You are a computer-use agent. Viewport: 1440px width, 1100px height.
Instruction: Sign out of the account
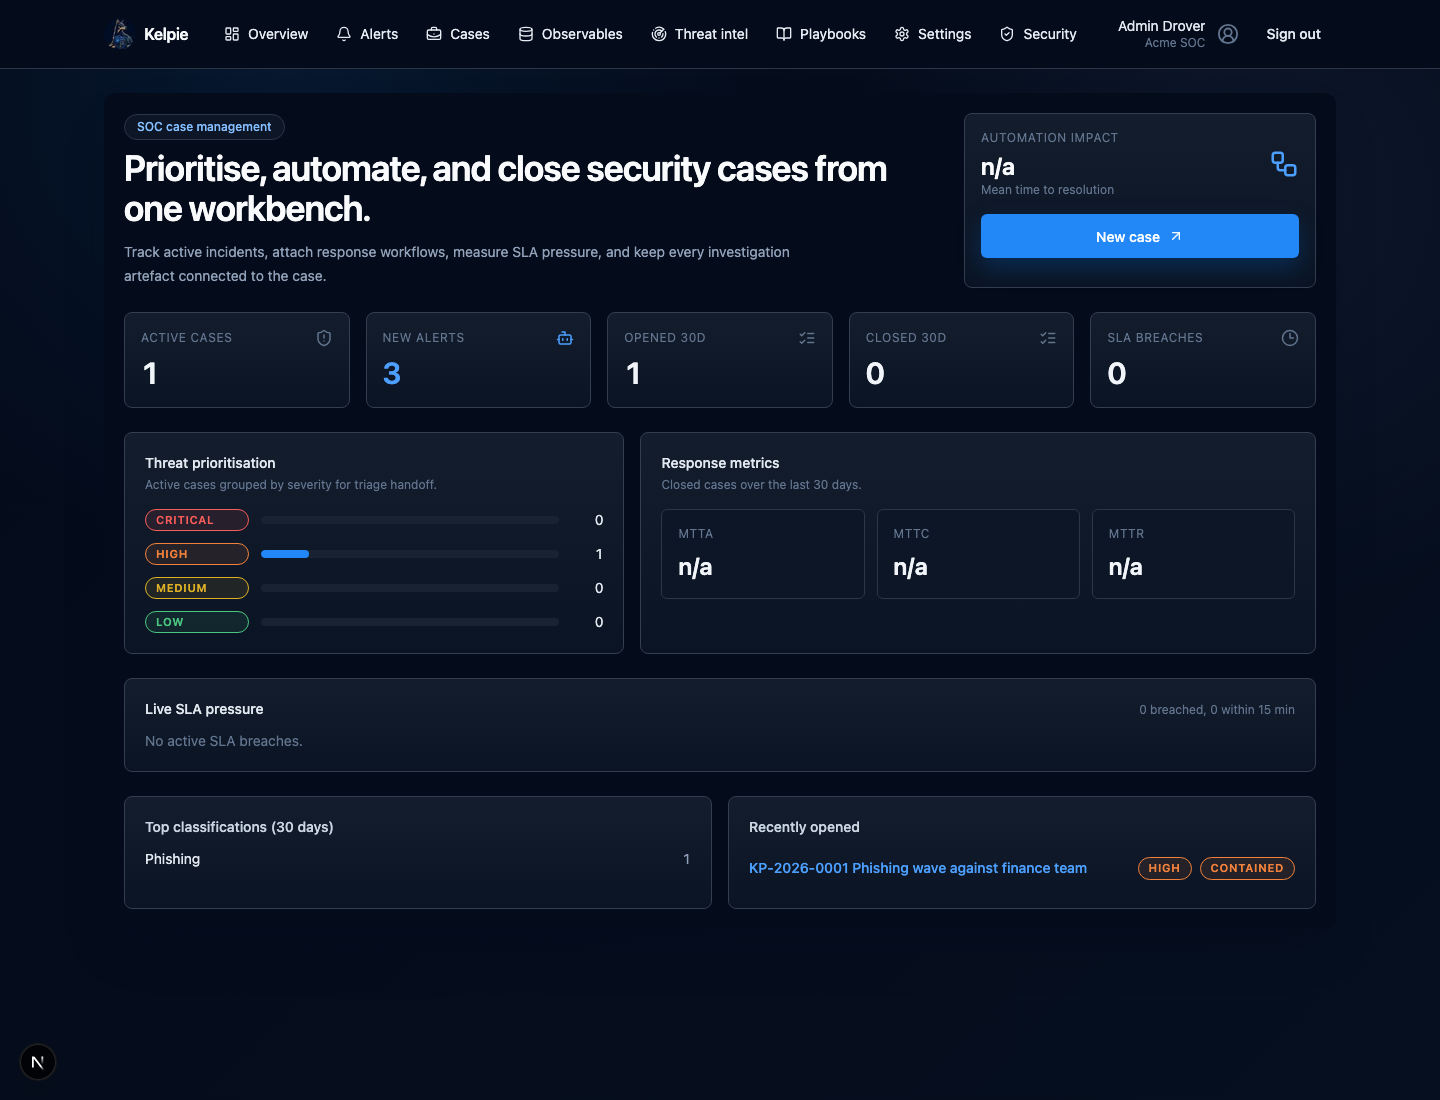[1293, 34]
